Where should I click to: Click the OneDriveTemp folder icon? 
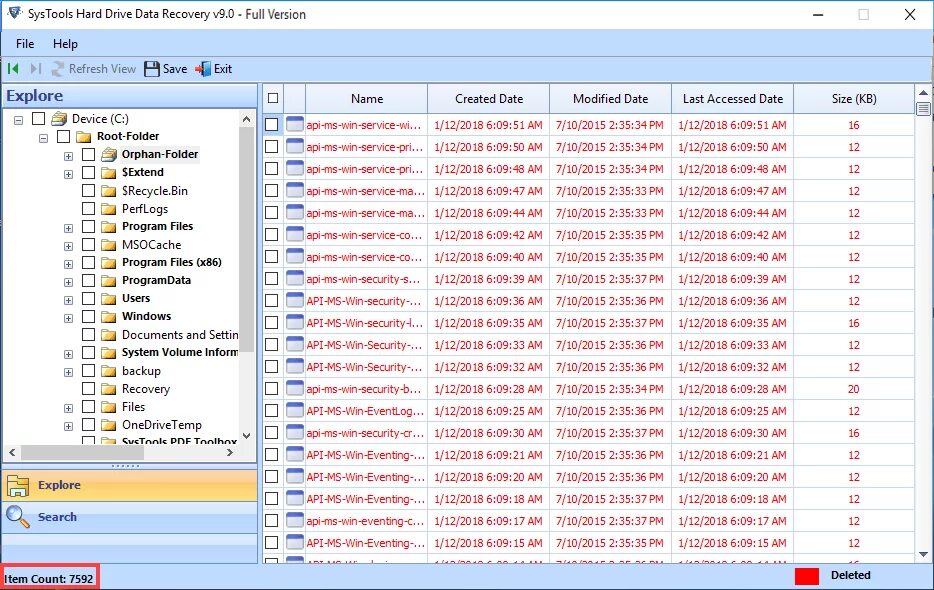click(108, 425)
